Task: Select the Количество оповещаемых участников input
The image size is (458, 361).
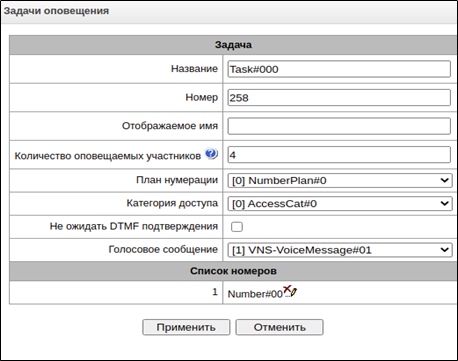Action: click(339, 155)
